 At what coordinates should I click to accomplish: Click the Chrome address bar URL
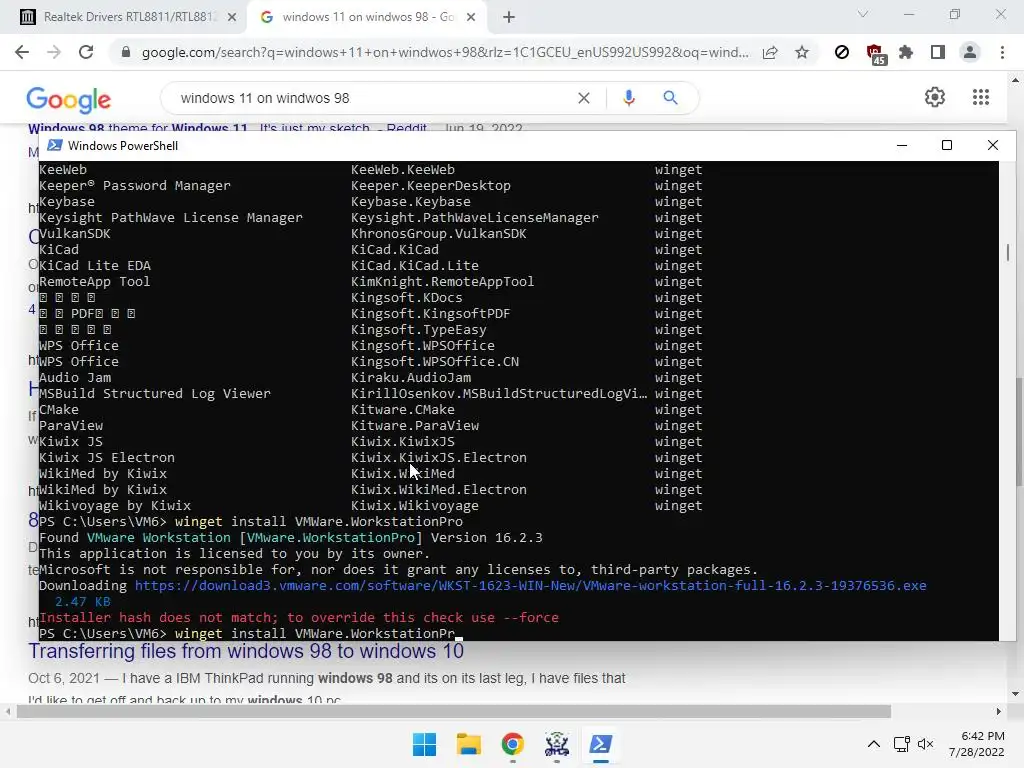pyautogui.click(x=445, y=52)
